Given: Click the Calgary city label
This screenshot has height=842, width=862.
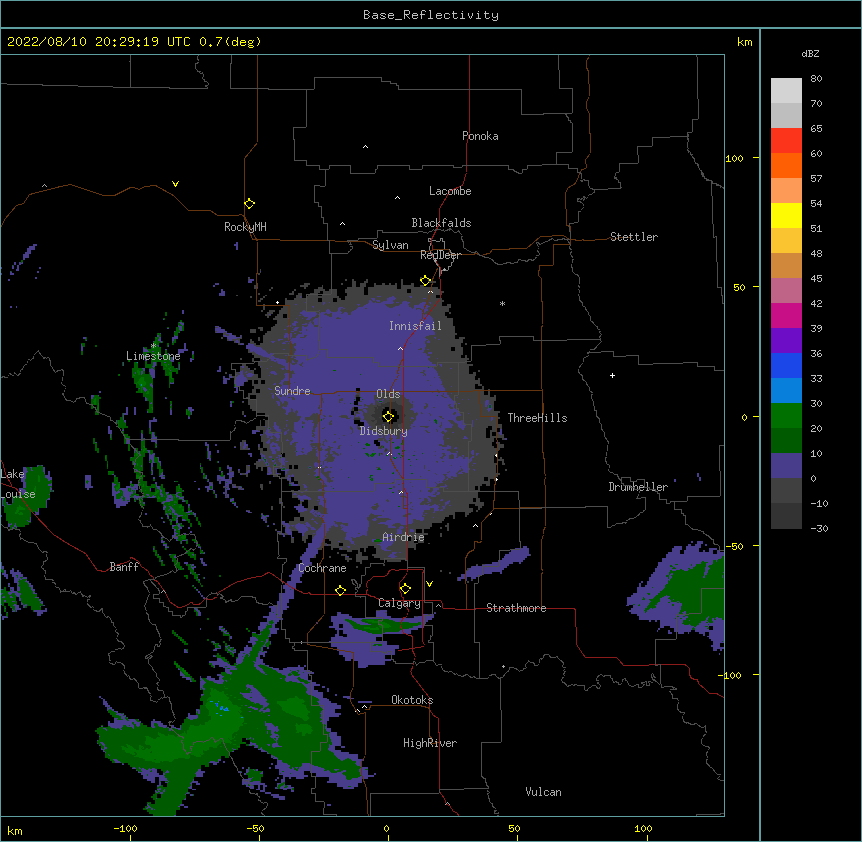Looking at the screenshot, I should click(x=399, y=603).
